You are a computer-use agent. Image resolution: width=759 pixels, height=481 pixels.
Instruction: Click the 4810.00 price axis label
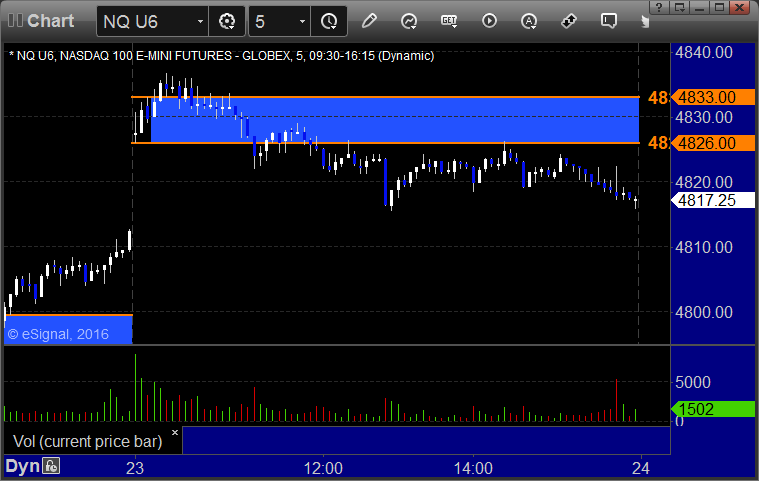point(704,247)
